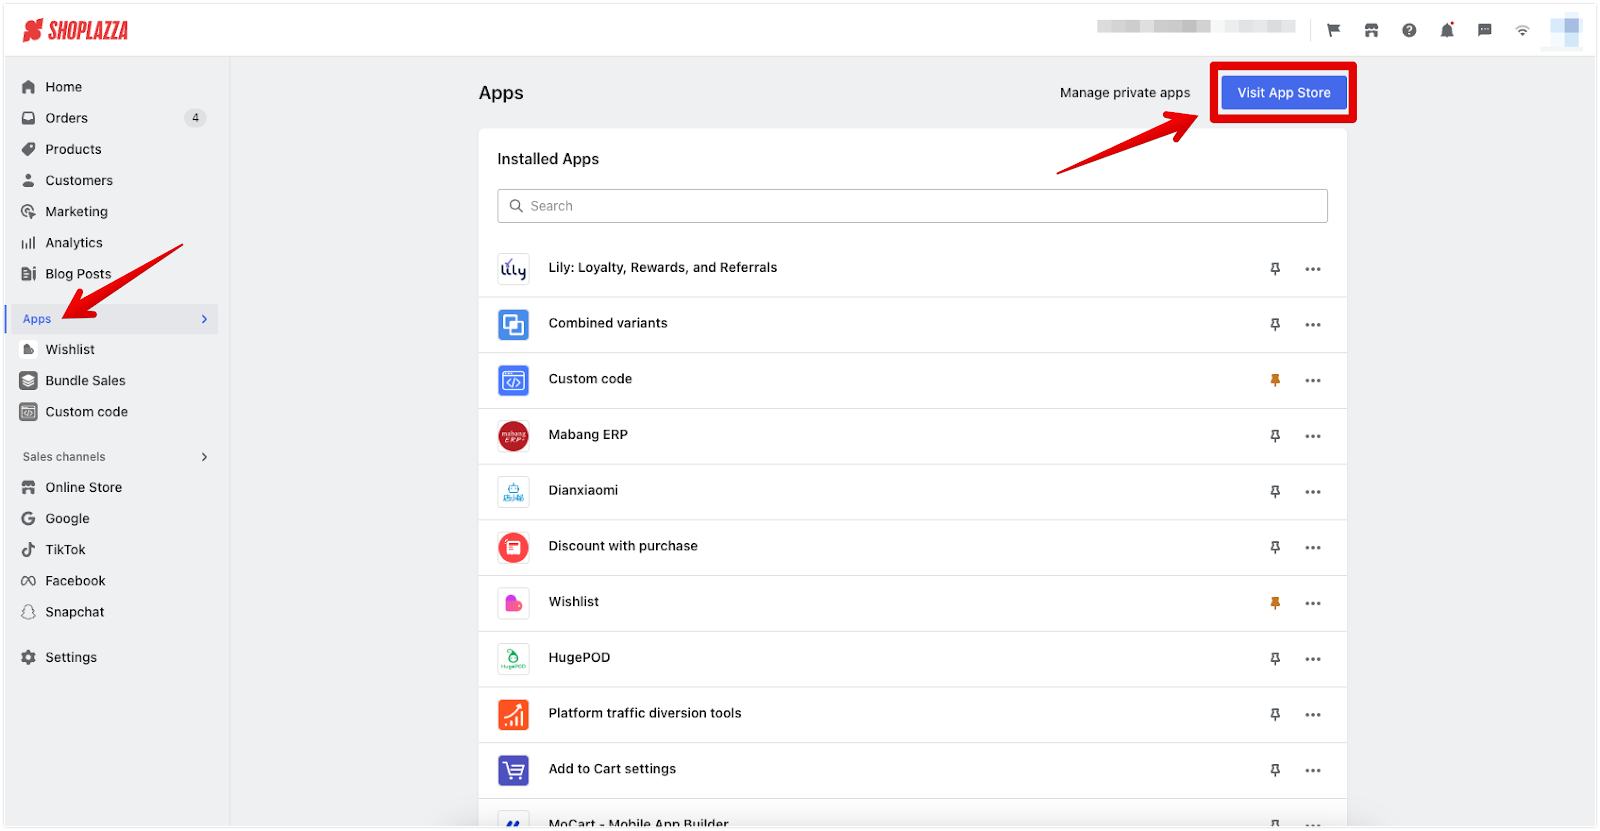
Task: Expand the Sales channels chevron
Action: 204,457
